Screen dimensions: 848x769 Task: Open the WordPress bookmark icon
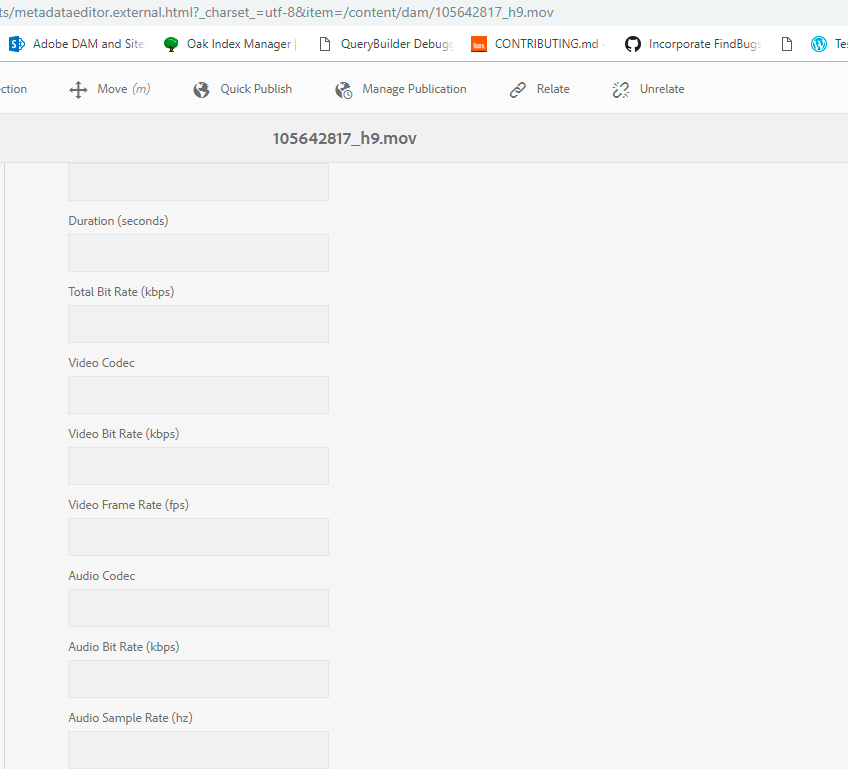(x=819, y=44)
